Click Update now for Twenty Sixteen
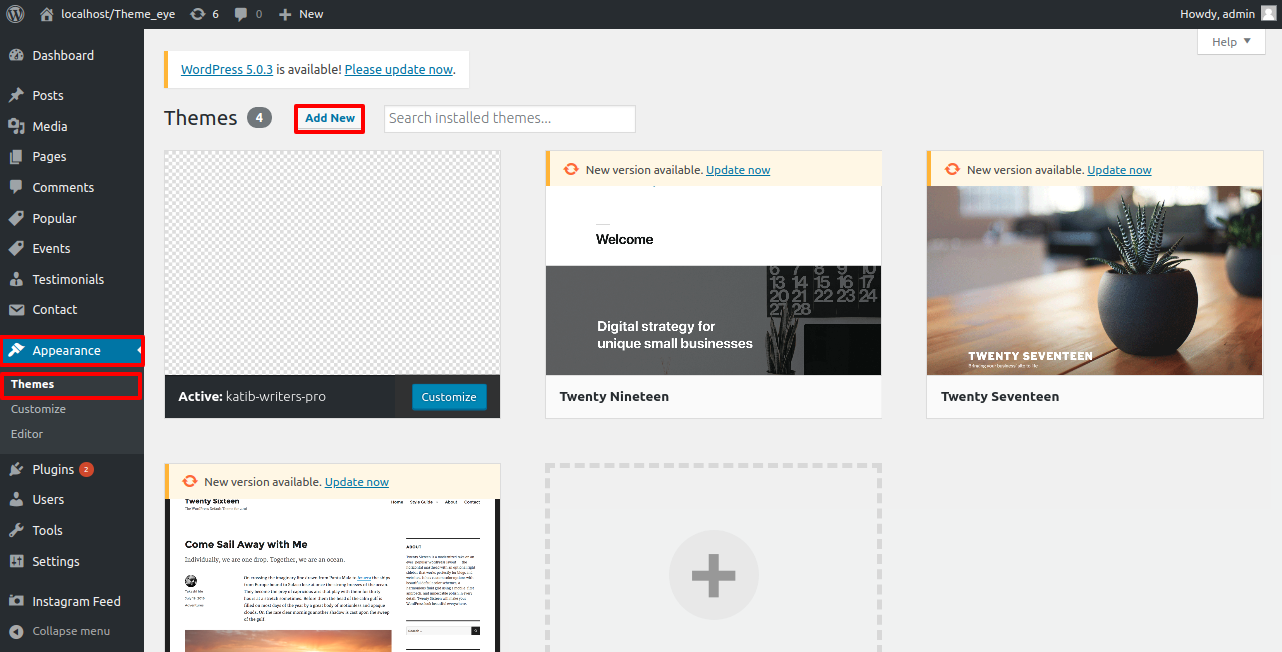Viewport: 1282px width, 652px height. click(357, 482)
